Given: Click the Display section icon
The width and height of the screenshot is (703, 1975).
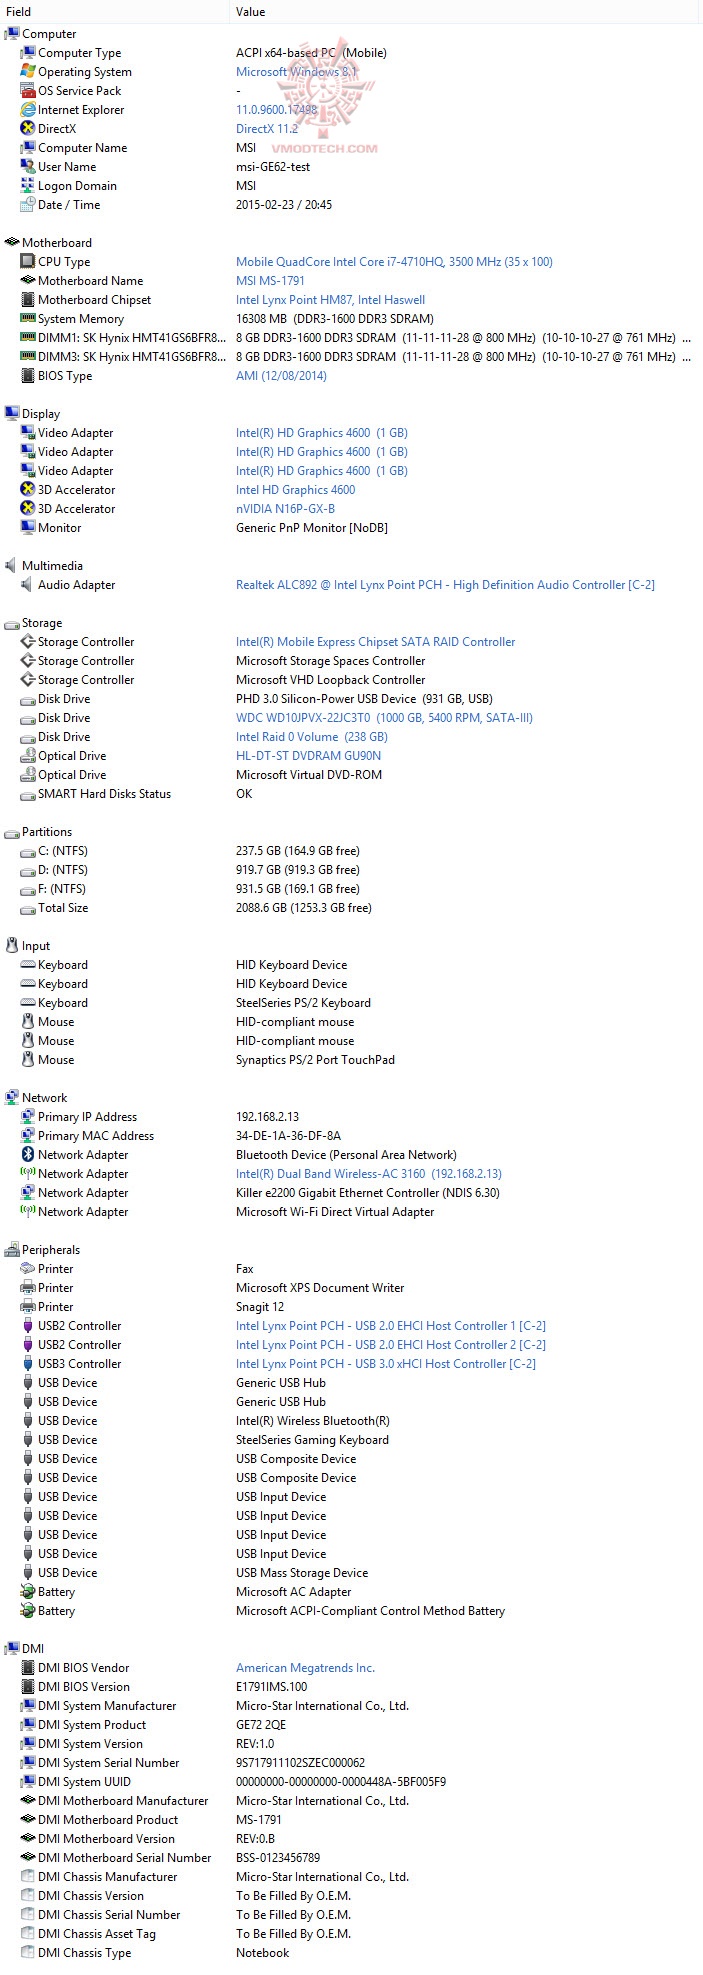Looking at the screenshot, I should click(x=12, y=414).
